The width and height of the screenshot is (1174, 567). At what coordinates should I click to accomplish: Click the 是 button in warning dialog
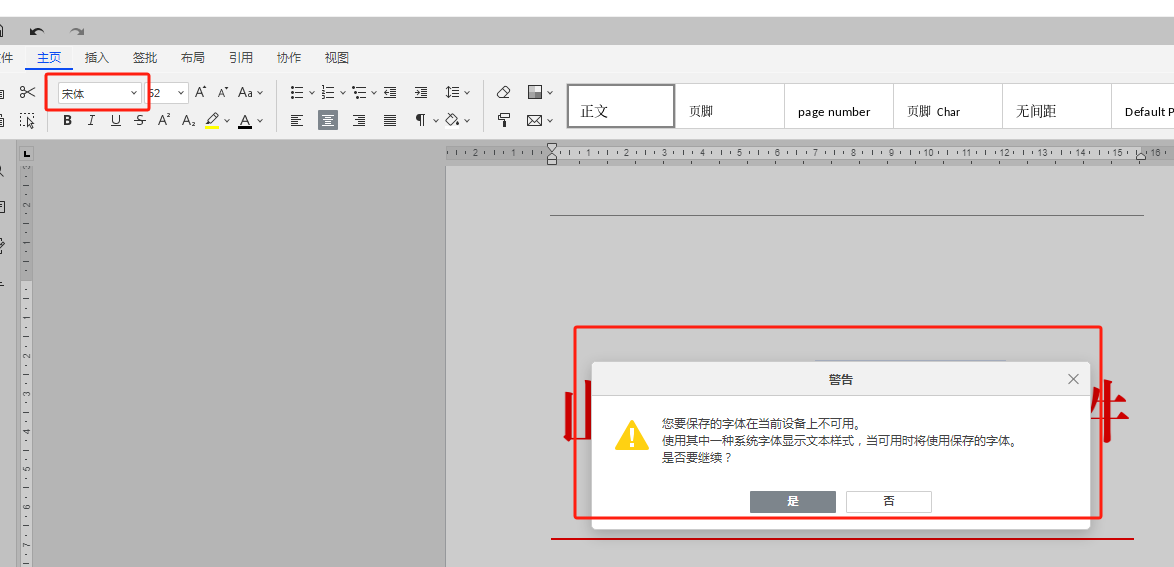pos(793,502)
